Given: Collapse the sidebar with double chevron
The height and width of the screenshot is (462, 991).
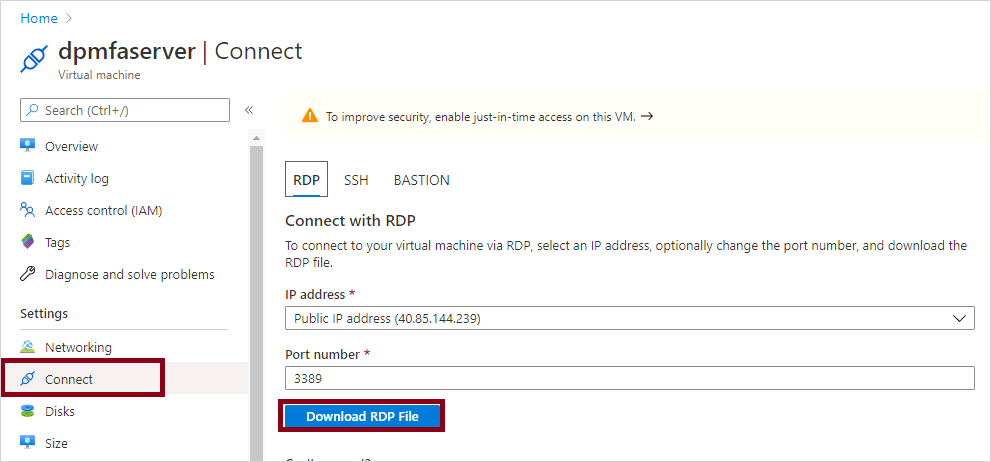Looking at the screenshot, I should coord(249,110).
